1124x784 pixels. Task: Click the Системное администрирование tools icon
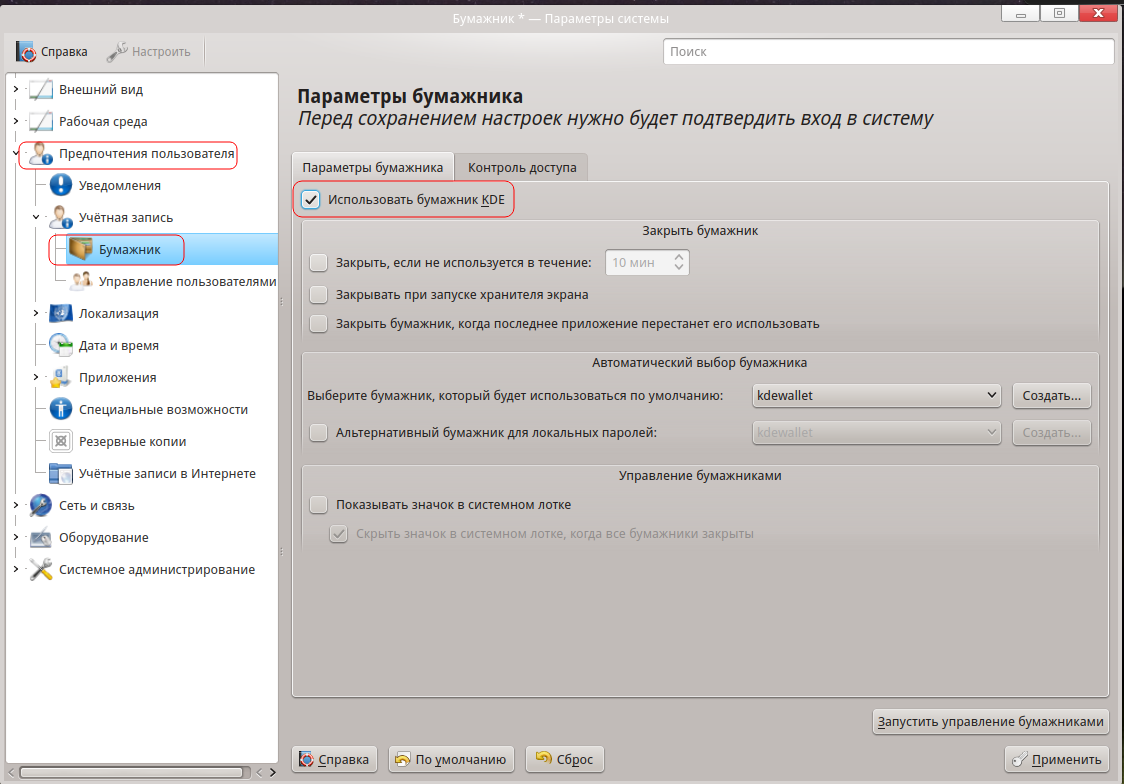click(41, 569)
